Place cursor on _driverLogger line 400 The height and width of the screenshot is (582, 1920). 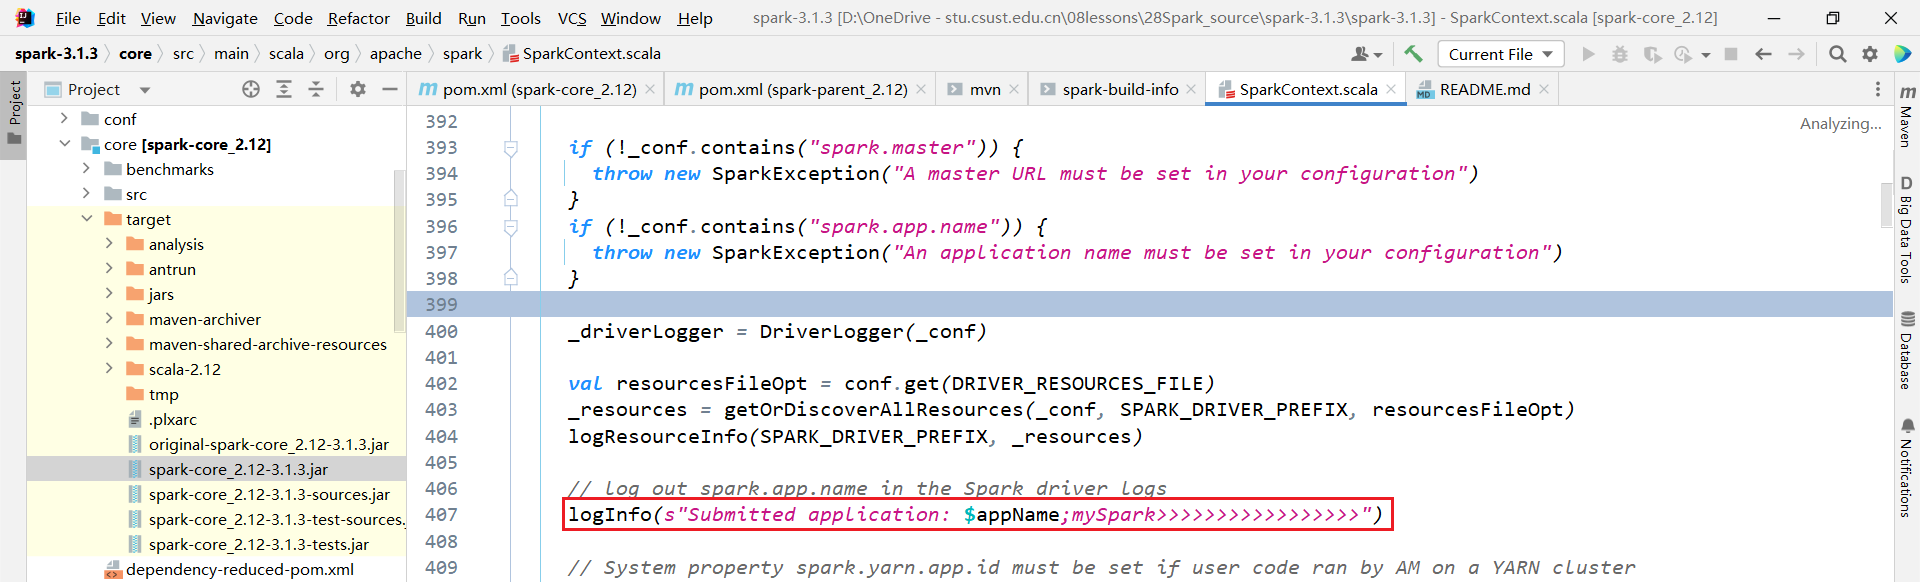coord(777,332)
